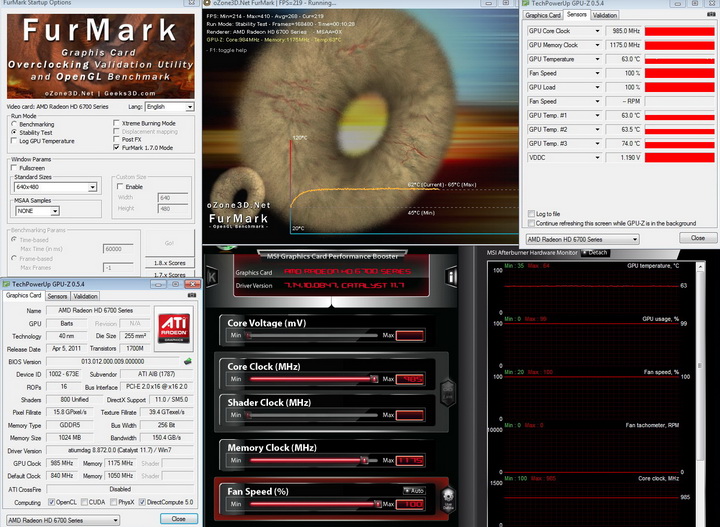Click the FurMark render view
This screenshot has height=527, width=720.
point(360,126)
